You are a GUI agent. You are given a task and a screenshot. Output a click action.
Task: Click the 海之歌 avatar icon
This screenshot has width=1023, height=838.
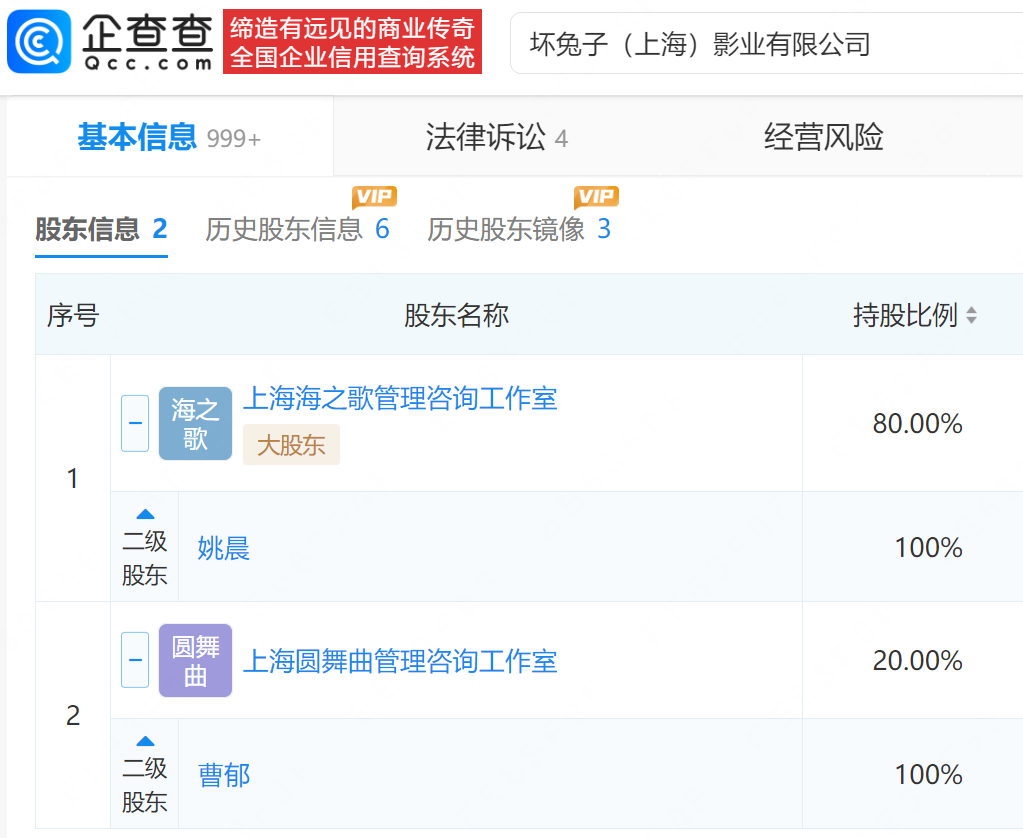point(195,424)
